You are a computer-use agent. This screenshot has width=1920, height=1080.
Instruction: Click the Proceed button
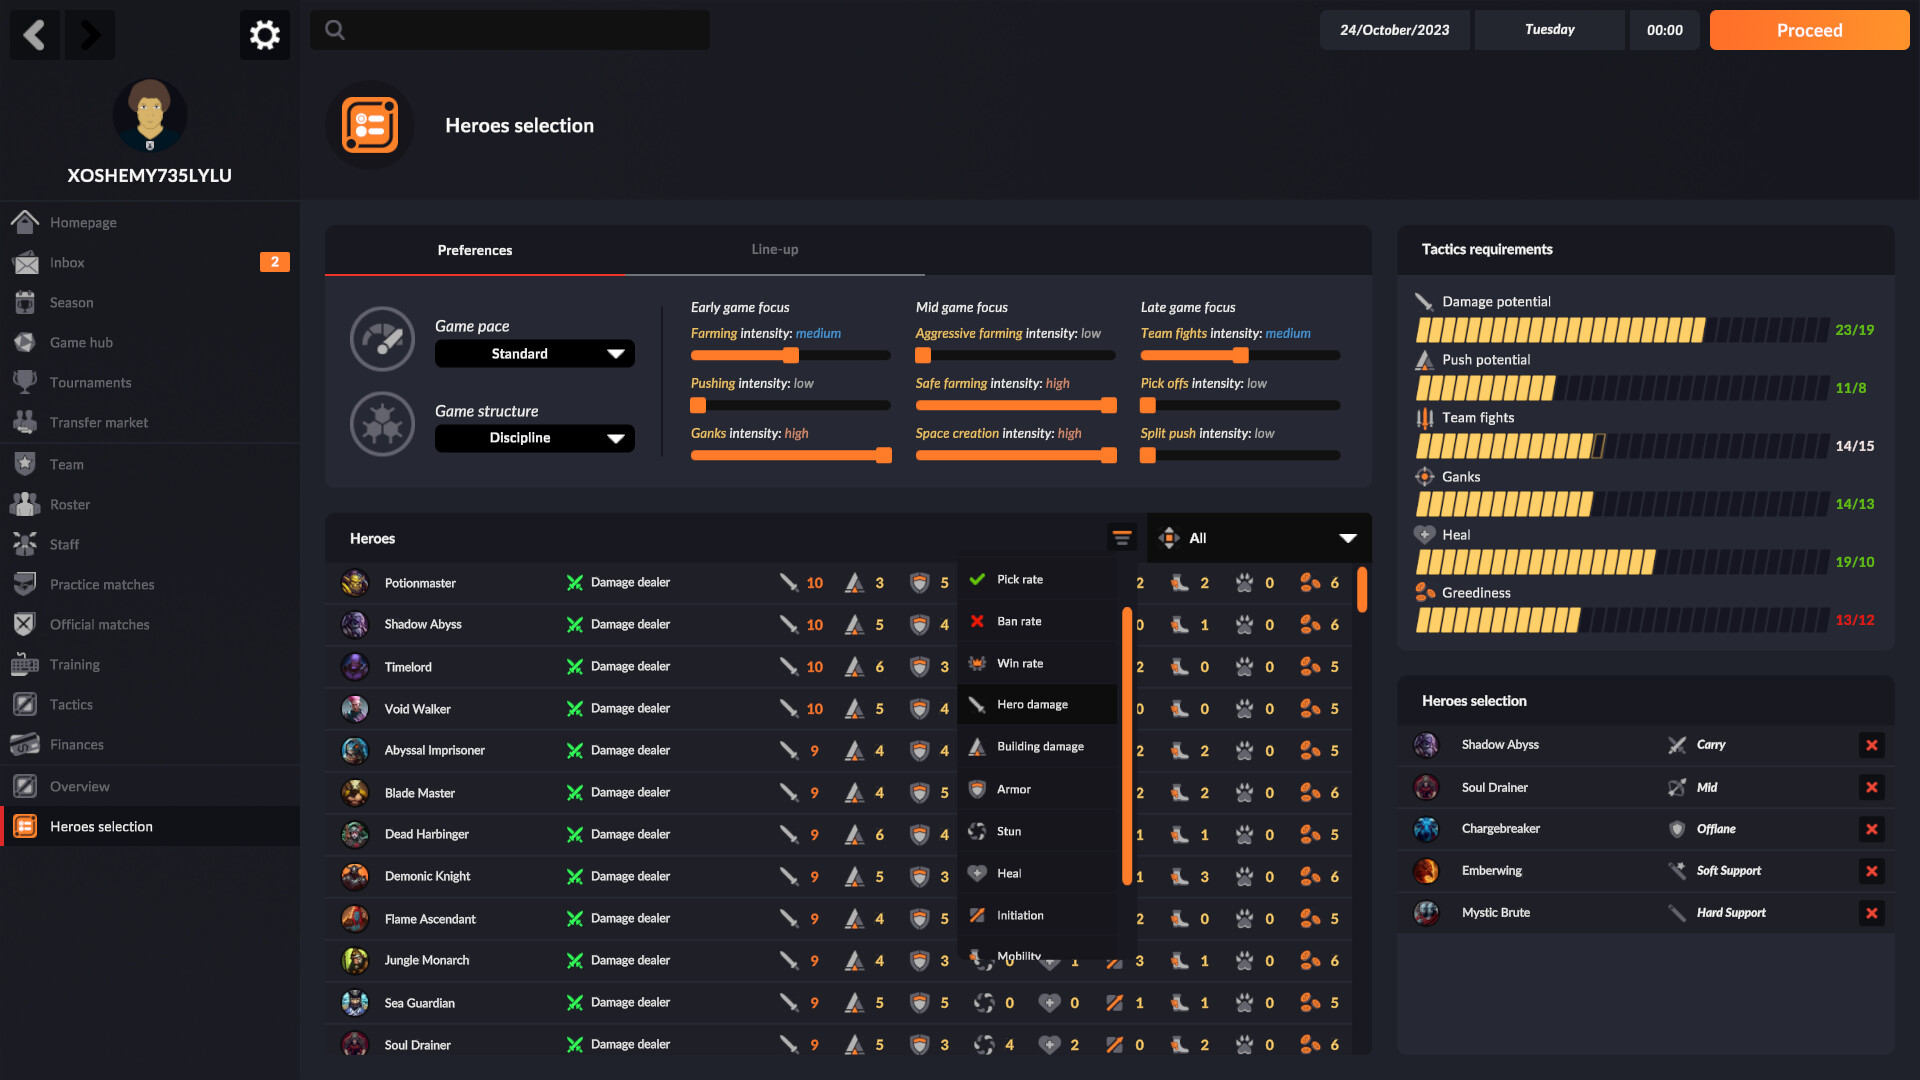(1808, 30)
